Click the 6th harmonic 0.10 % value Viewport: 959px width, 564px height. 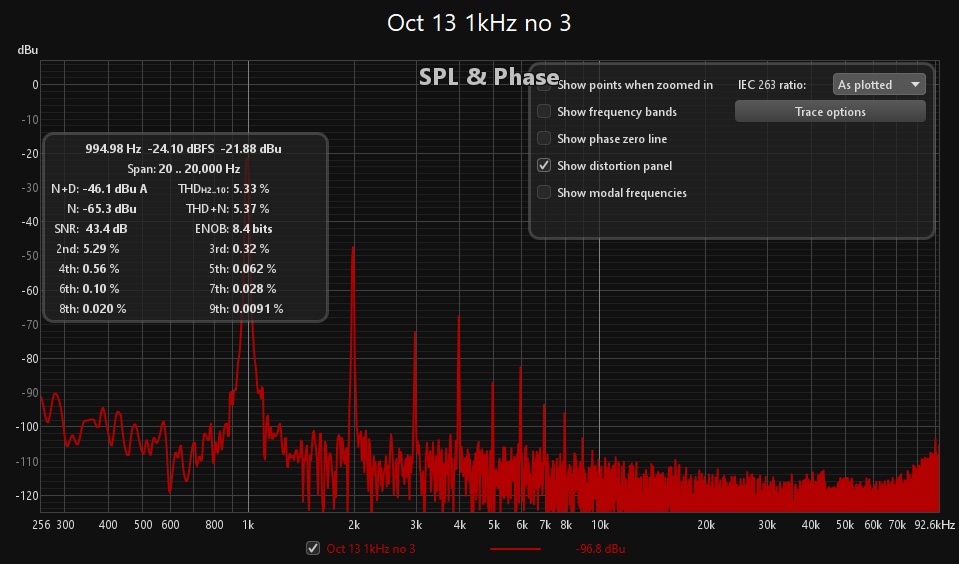coord(101,289)
